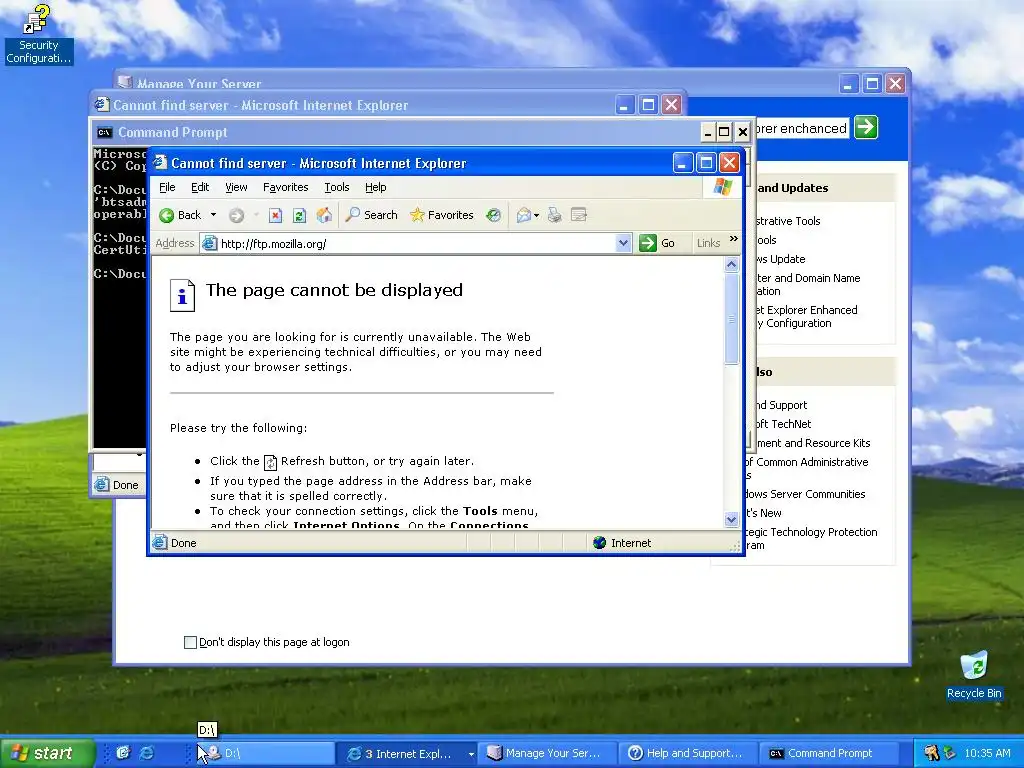
Task: Expand the Links toolbar chevron
Action: pos(733,239)
